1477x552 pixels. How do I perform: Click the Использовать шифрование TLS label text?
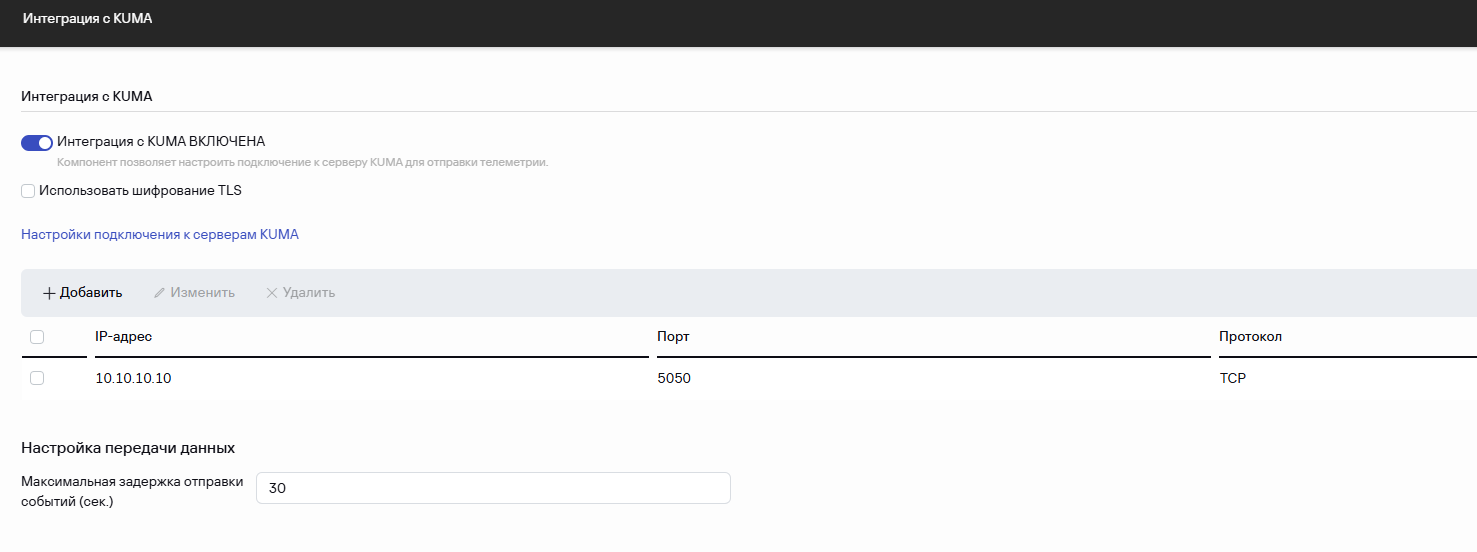140,191
